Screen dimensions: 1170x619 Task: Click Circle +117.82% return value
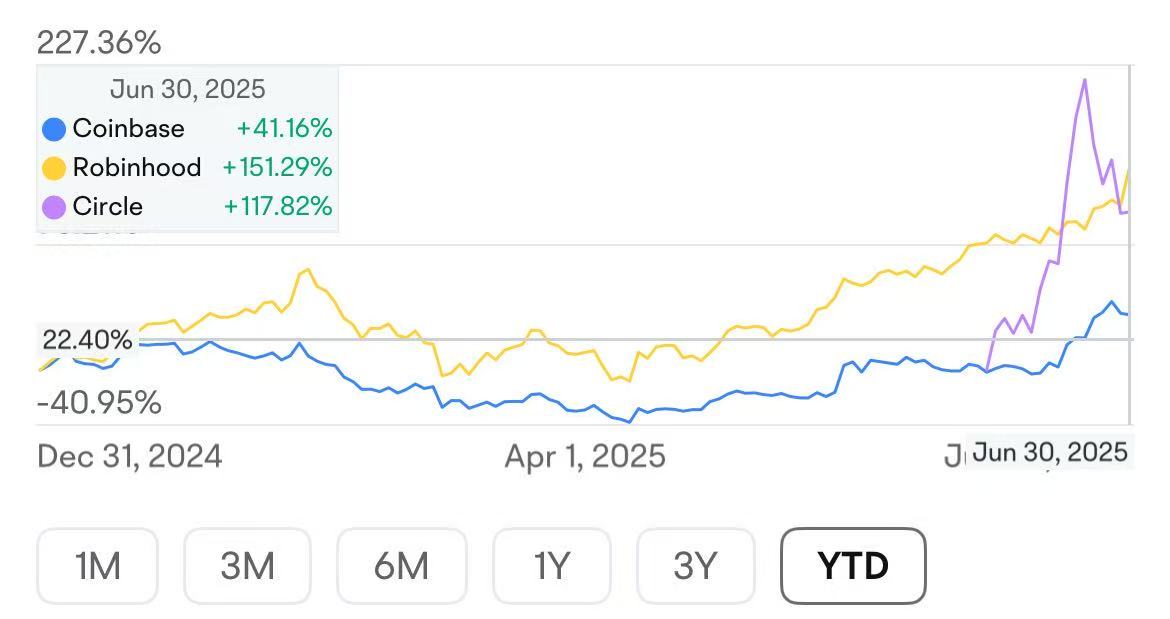(x=278, y=207)
